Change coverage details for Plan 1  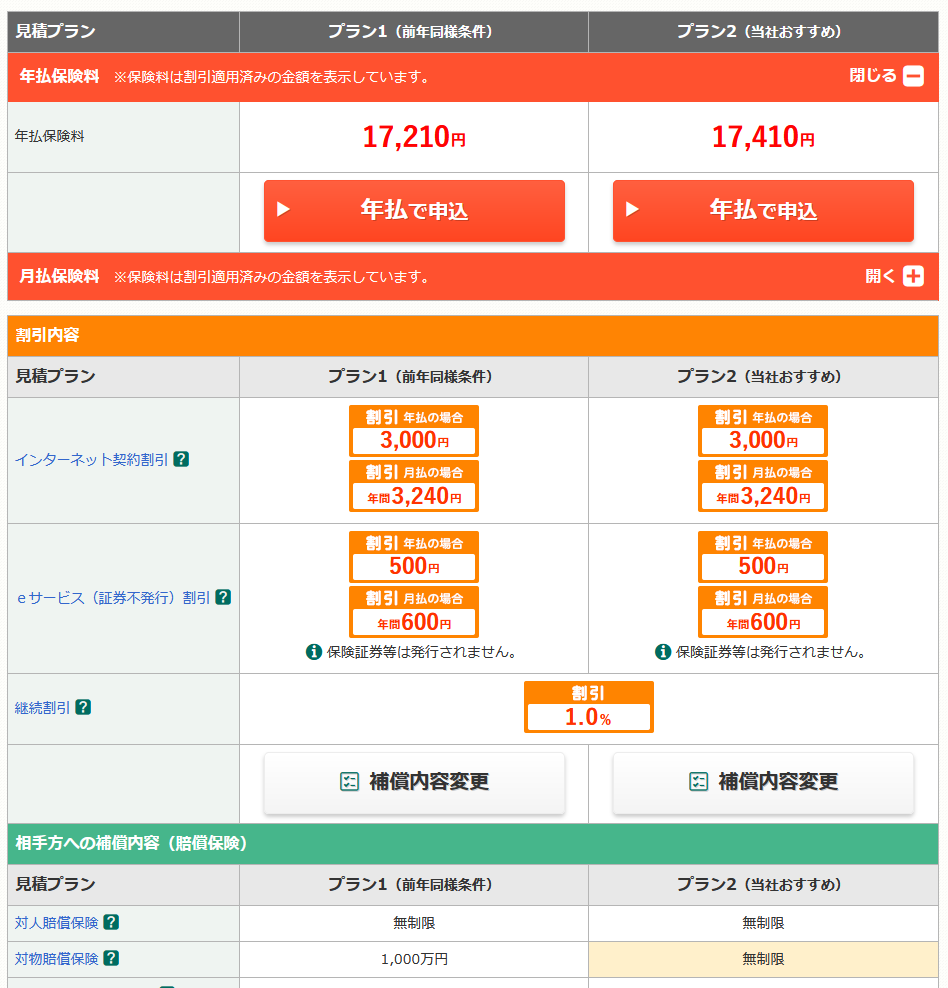click(x=414, y=783)
